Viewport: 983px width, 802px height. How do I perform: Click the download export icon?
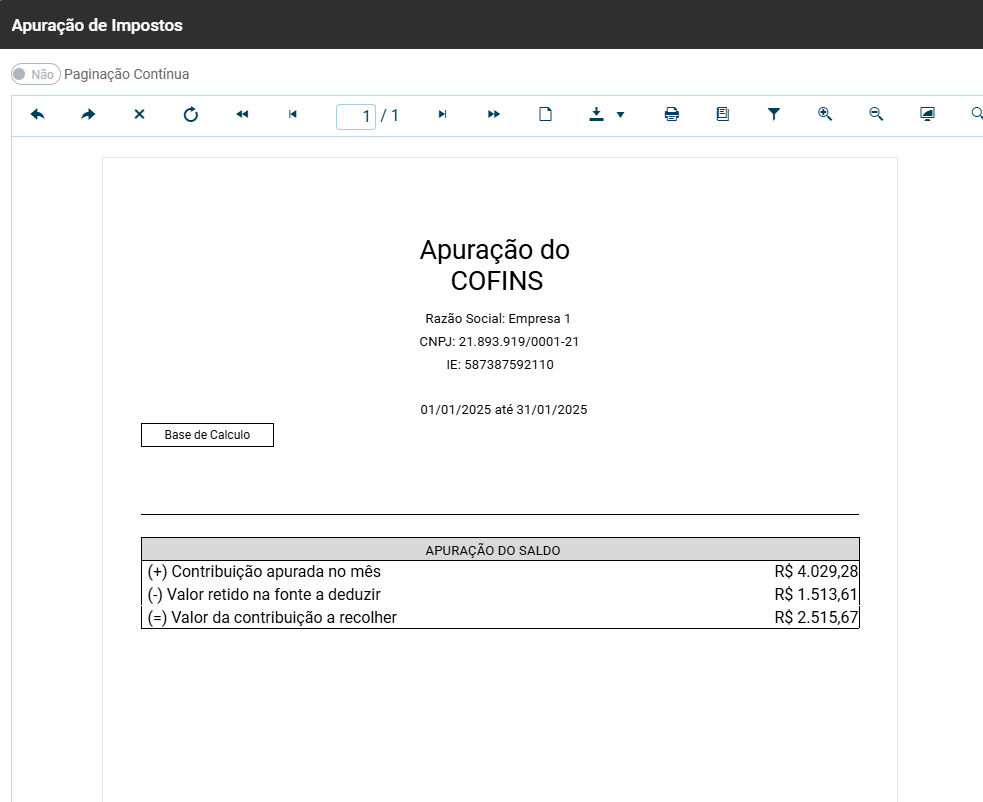click(x=597, y=115)
